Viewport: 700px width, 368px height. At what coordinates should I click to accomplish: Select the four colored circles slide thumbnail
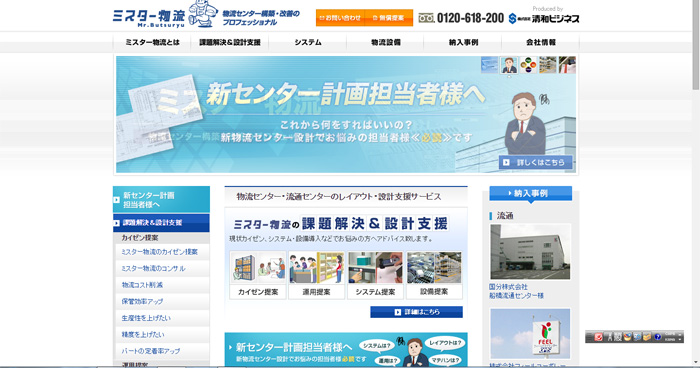(x=528, y=65)
